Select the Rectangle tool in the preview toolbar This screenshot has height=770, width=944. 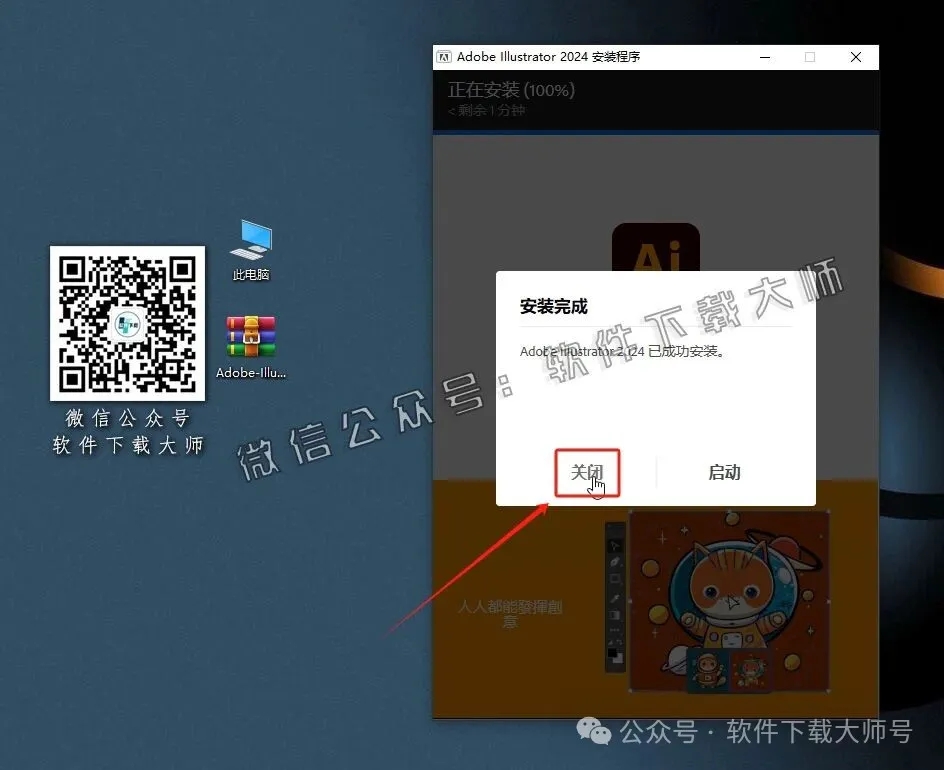click(x=614, y=580)
